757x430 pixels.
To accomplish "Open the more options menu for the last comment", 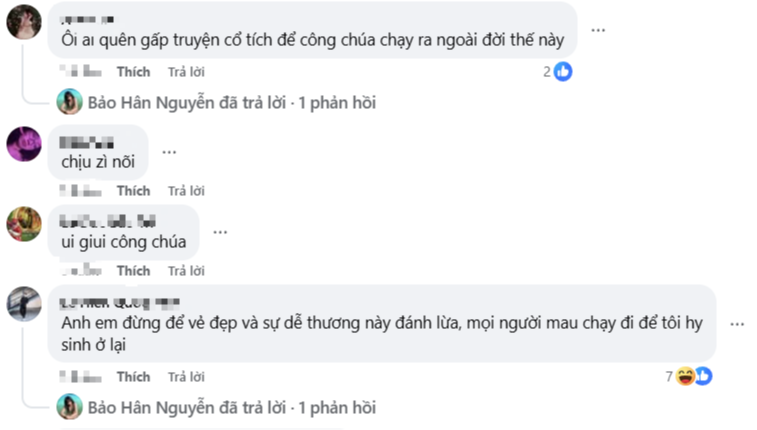I will tap(737, 324).
